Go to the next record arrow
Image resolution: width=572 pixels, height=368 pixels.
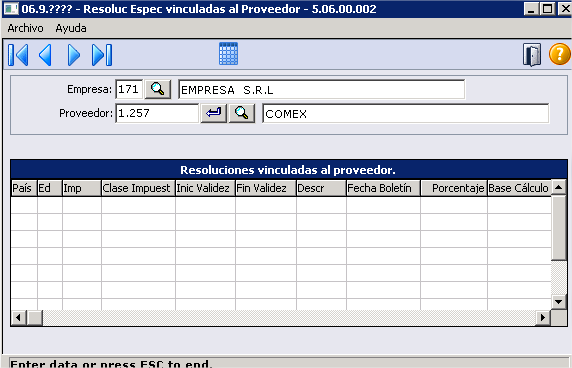tap(74, 55)
